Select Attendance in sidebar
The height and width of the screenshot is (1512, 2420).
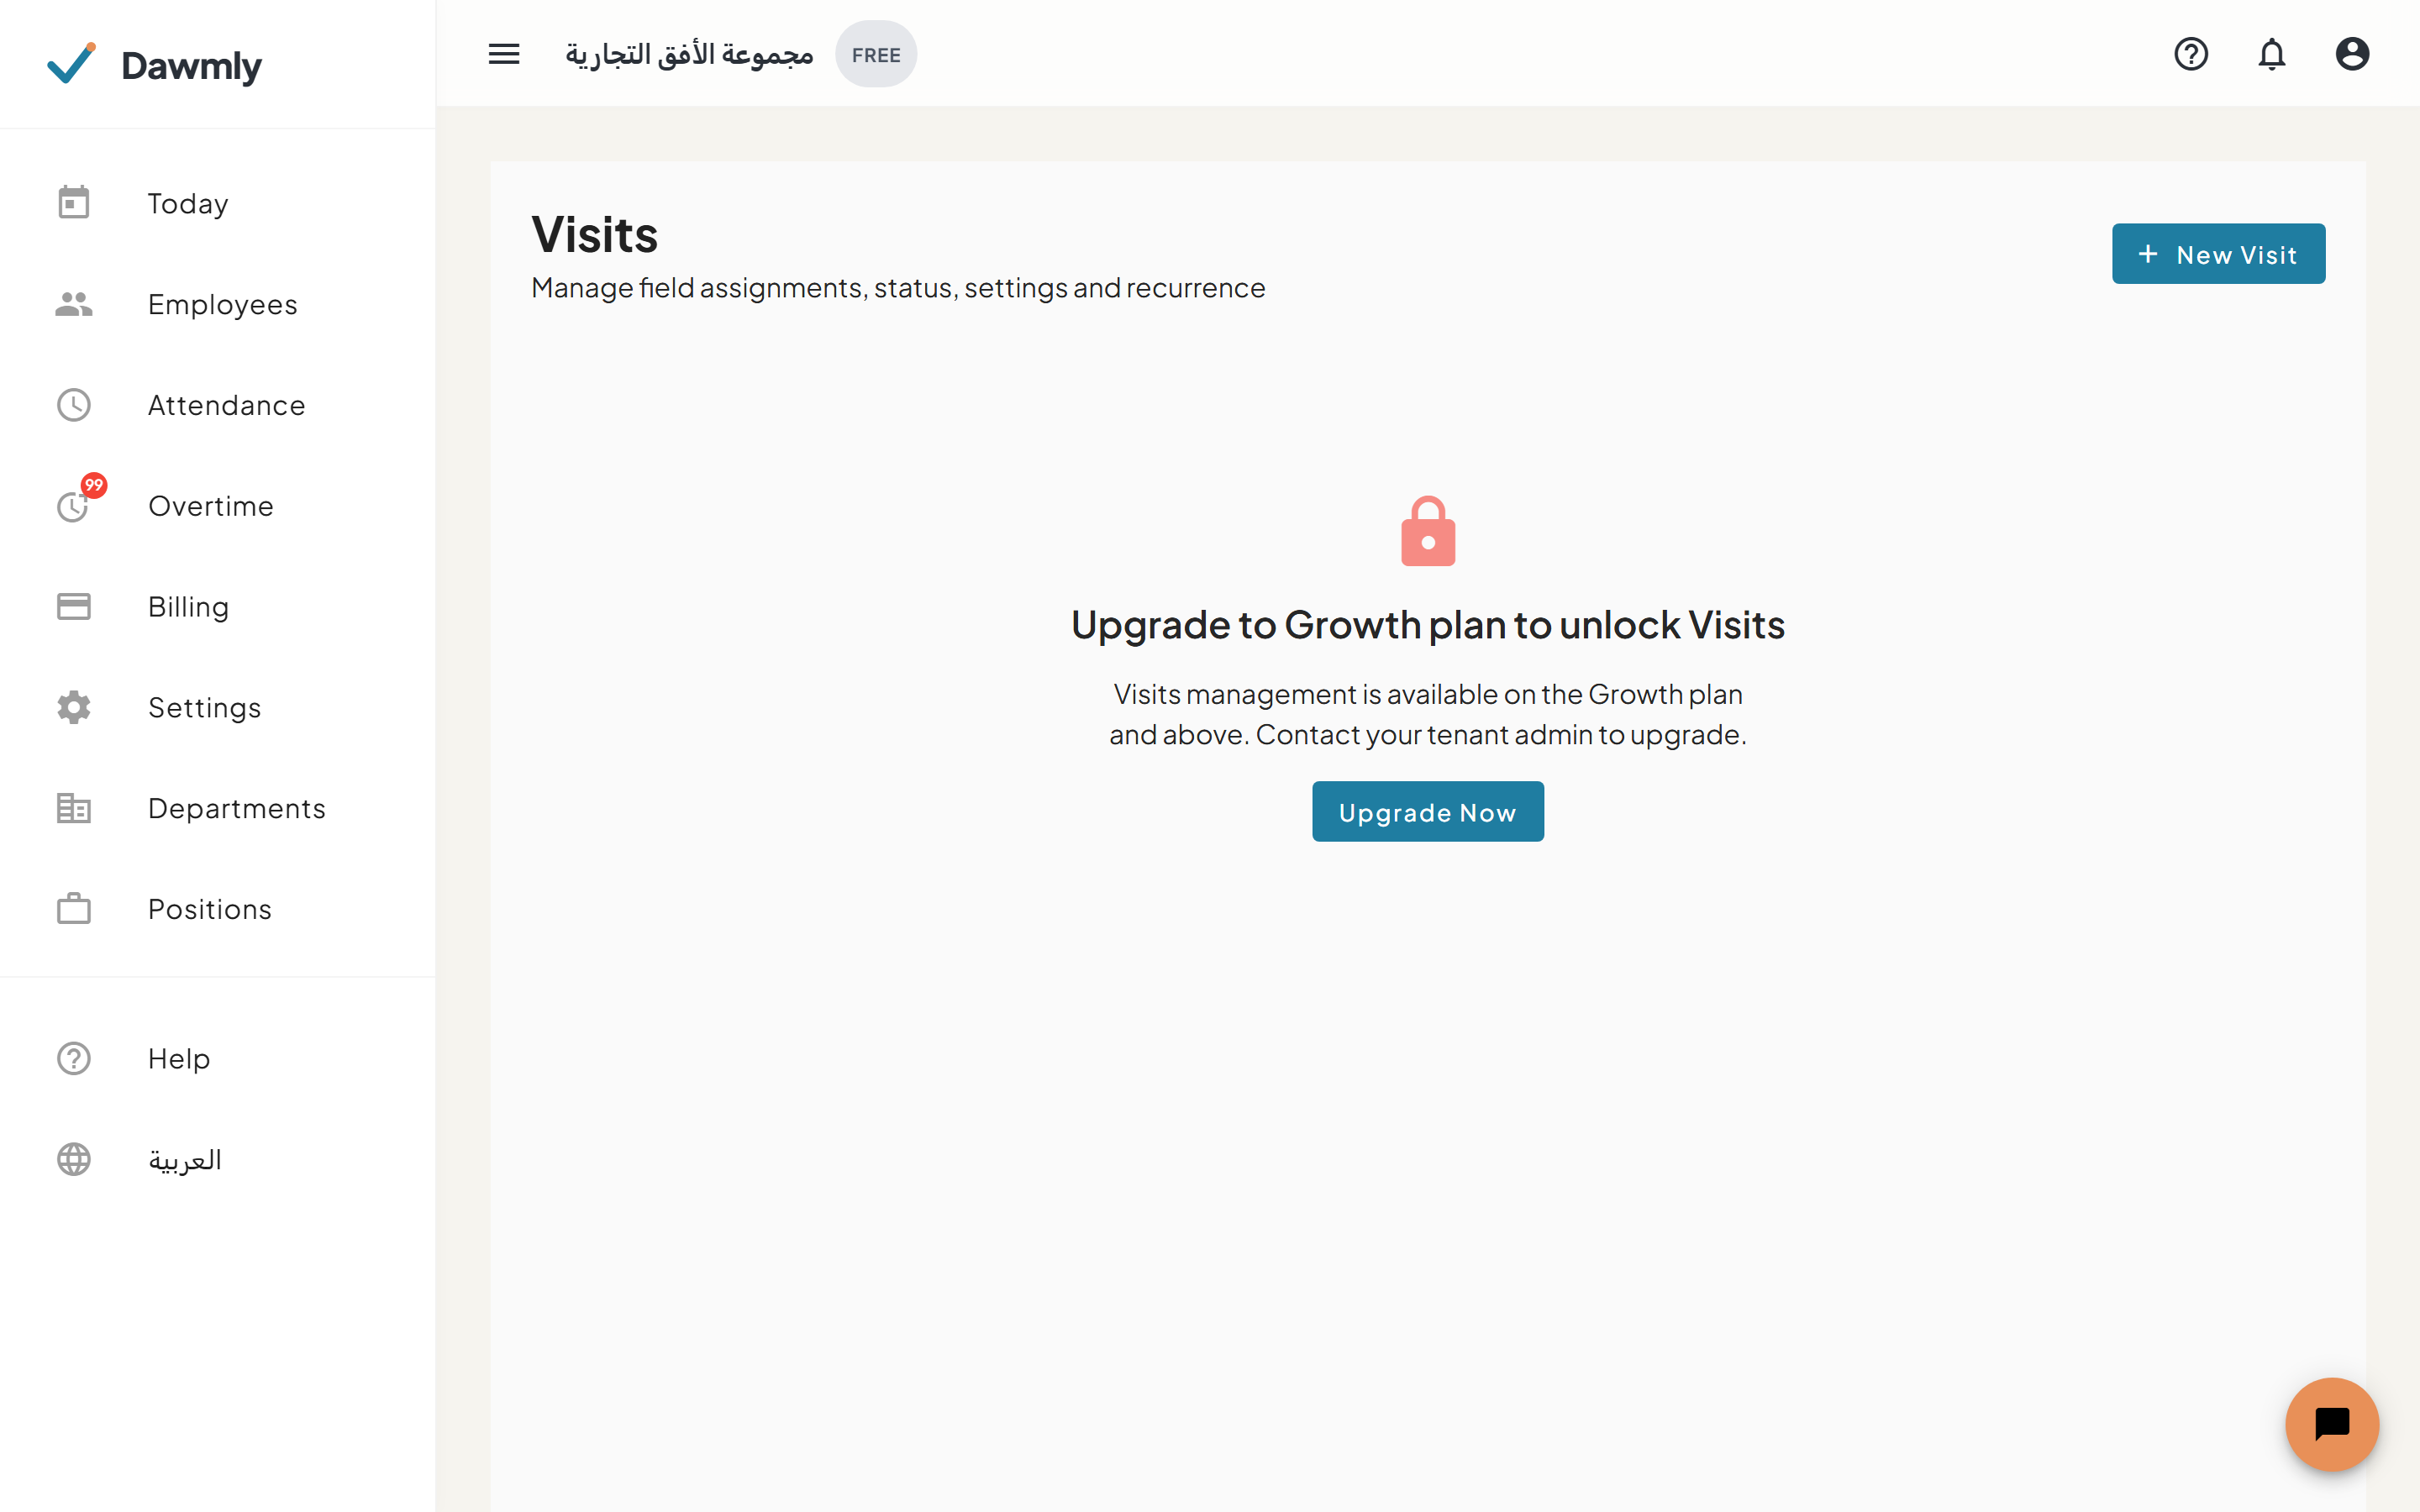pyautogui.click(x=218, y=405)
